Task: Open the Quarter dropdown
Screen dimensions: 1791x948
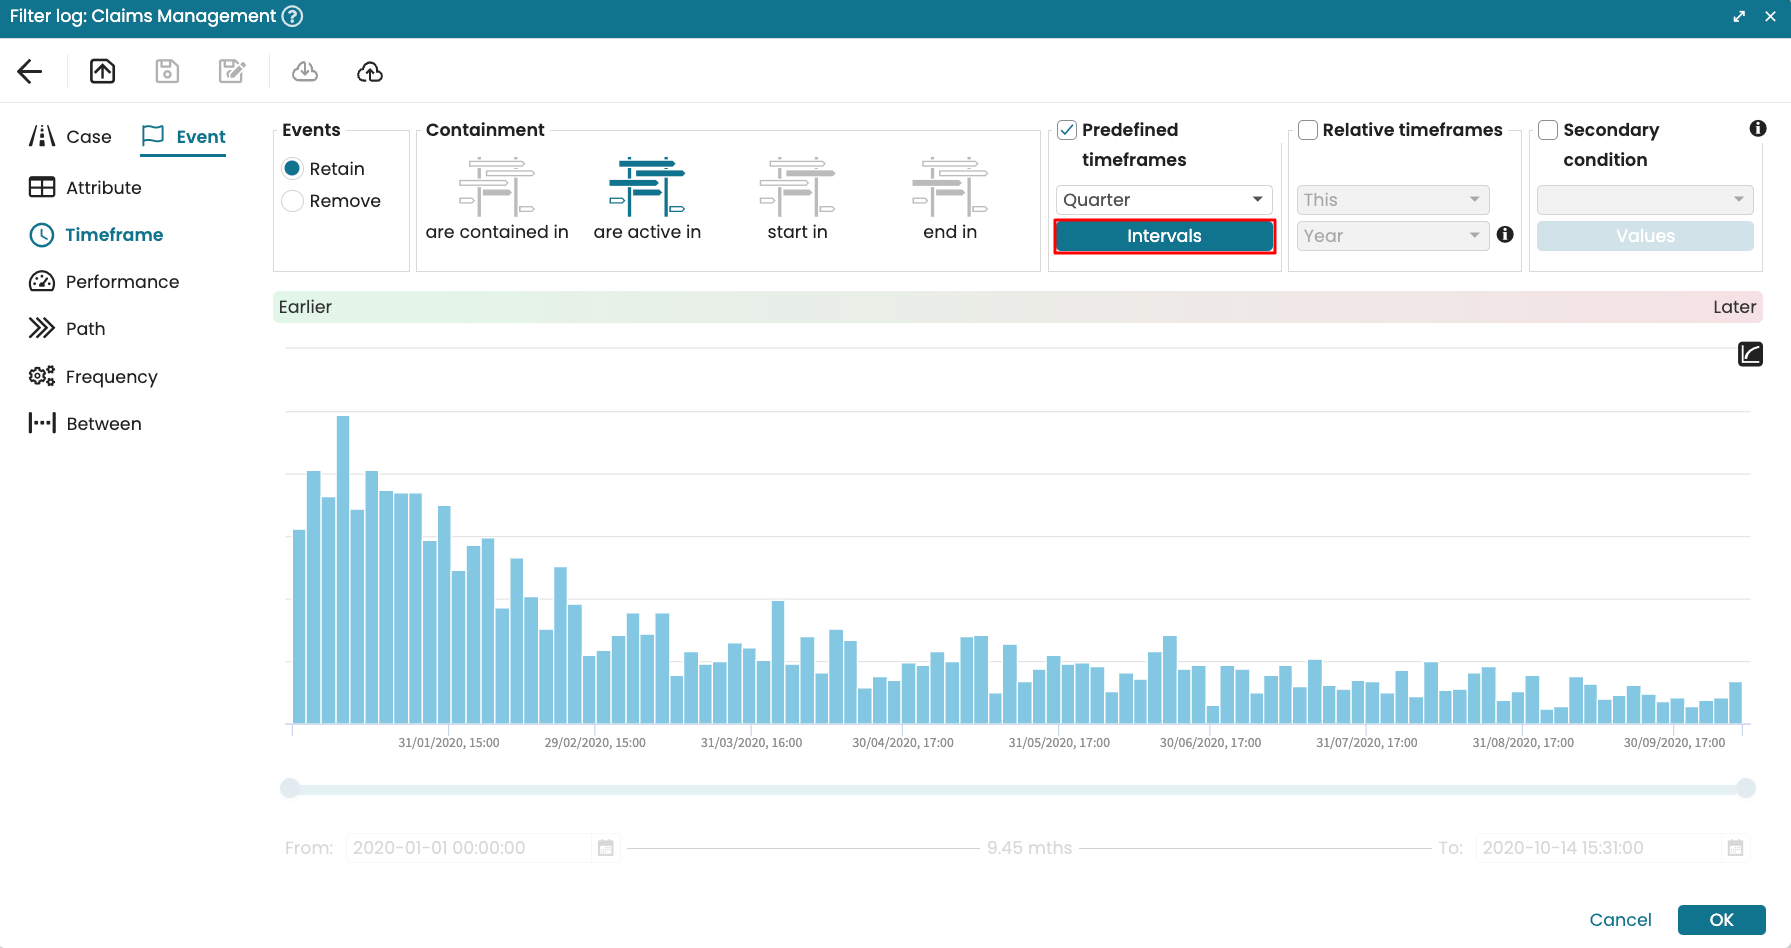Action: [x=1164, y=200]
